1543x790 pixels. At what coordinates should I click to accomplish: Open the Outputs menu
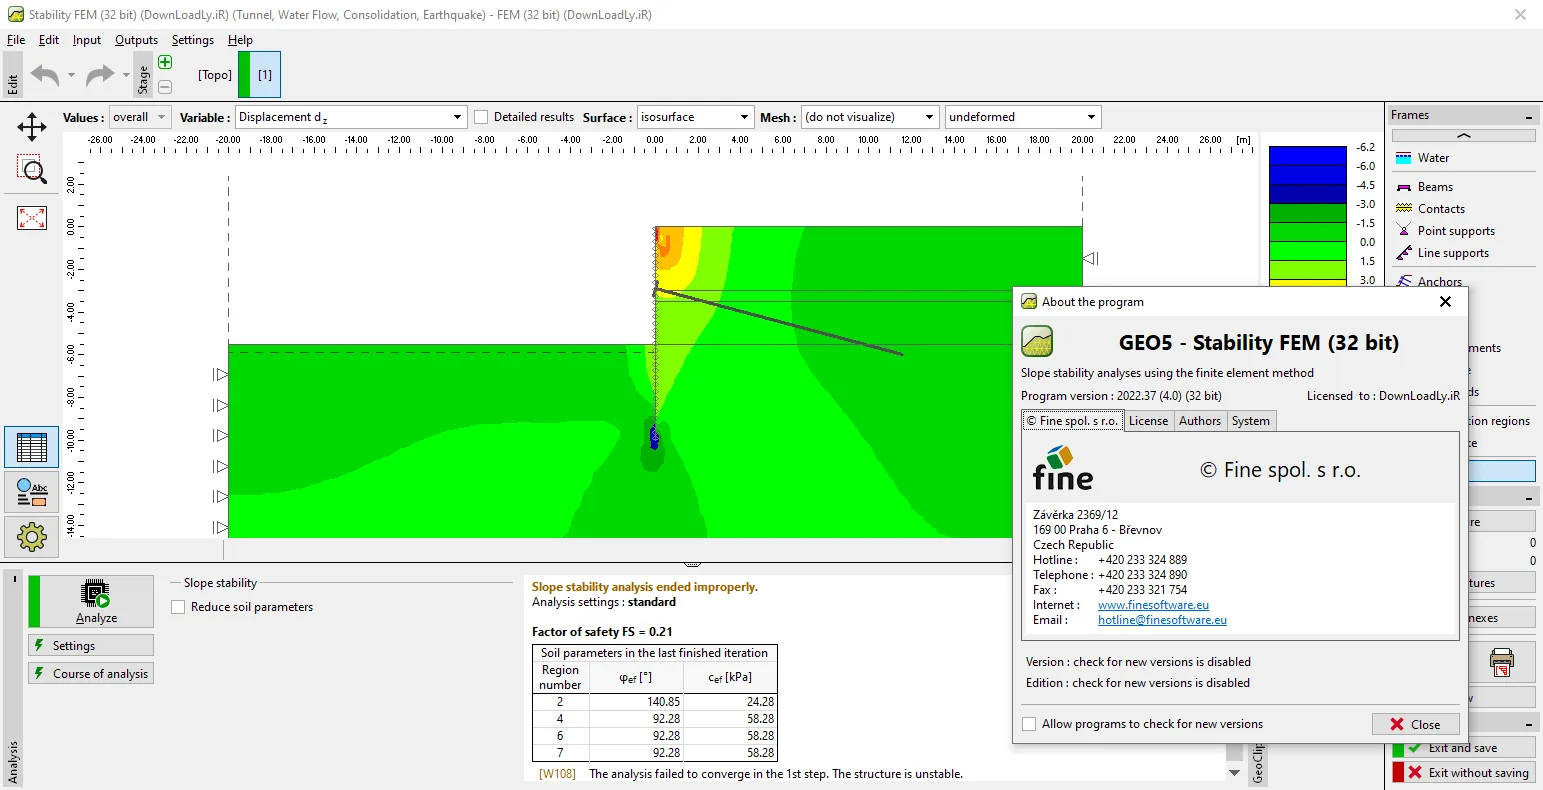click(x=136, y=40)
